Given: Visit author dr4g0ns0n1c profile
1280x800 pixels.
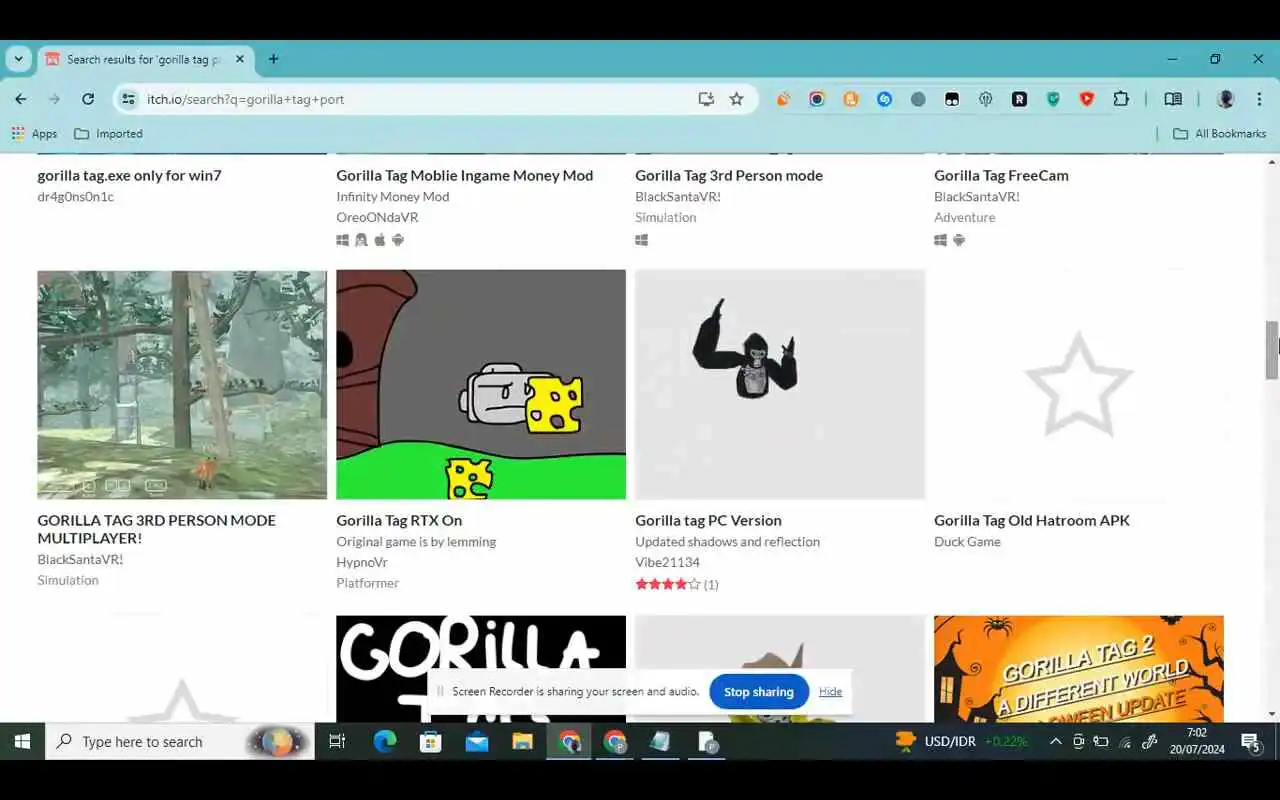Looking at the screenshot, I should [76, 196].
